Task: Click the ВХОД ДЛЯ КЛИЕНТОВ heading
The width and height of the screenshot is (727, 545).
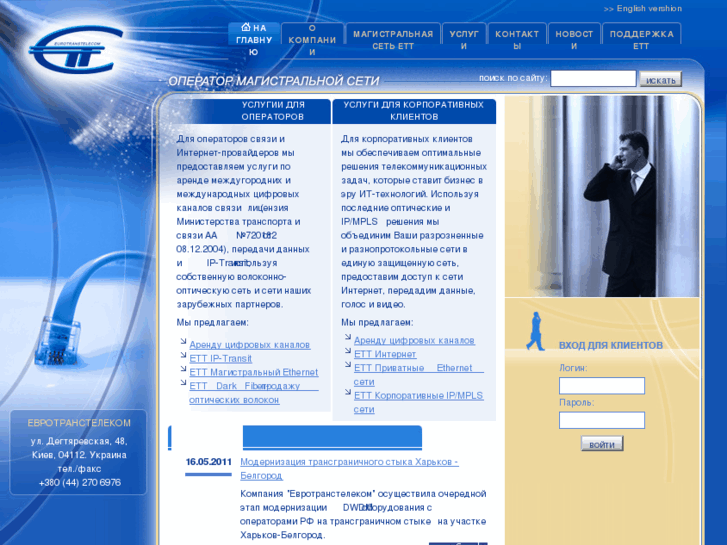Action: 611,346
